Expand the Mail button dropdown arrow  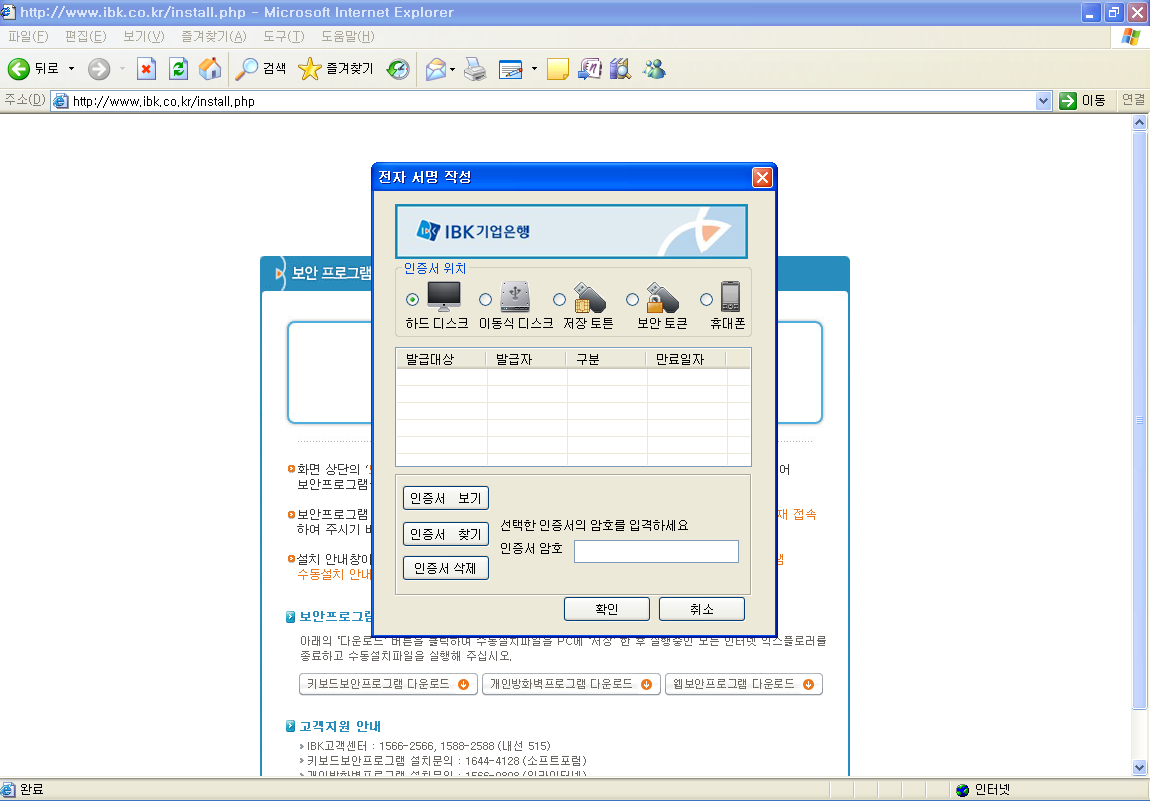(x=453, y=69)
